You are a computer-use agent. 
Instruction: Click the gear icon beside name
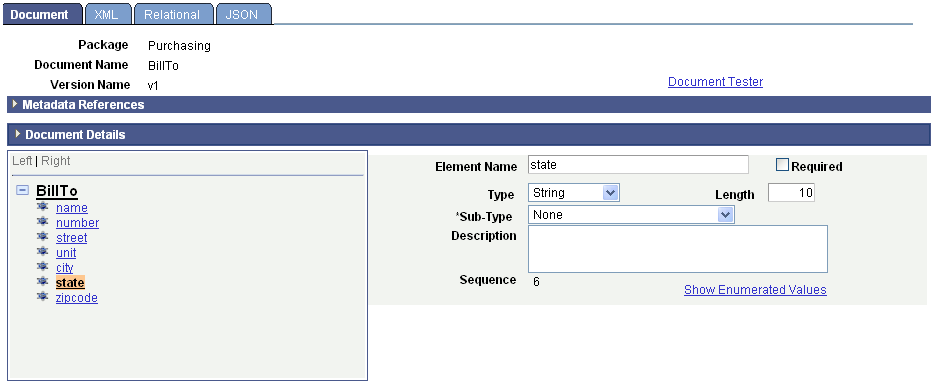[42, 207]
